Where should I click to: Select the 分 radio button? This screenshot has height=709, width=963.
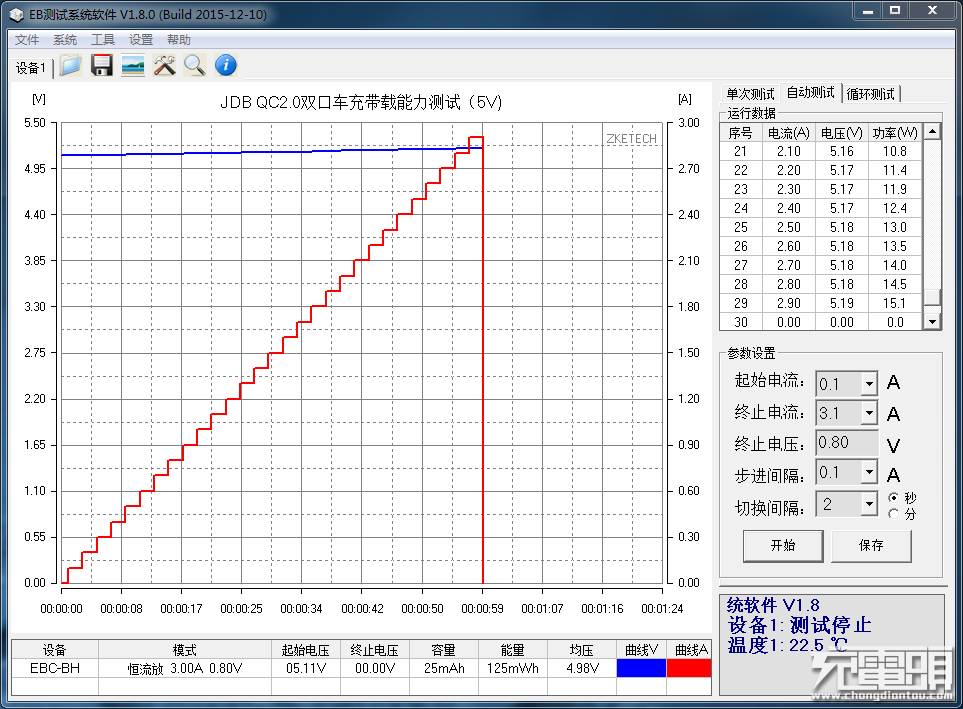coord(894,513)
